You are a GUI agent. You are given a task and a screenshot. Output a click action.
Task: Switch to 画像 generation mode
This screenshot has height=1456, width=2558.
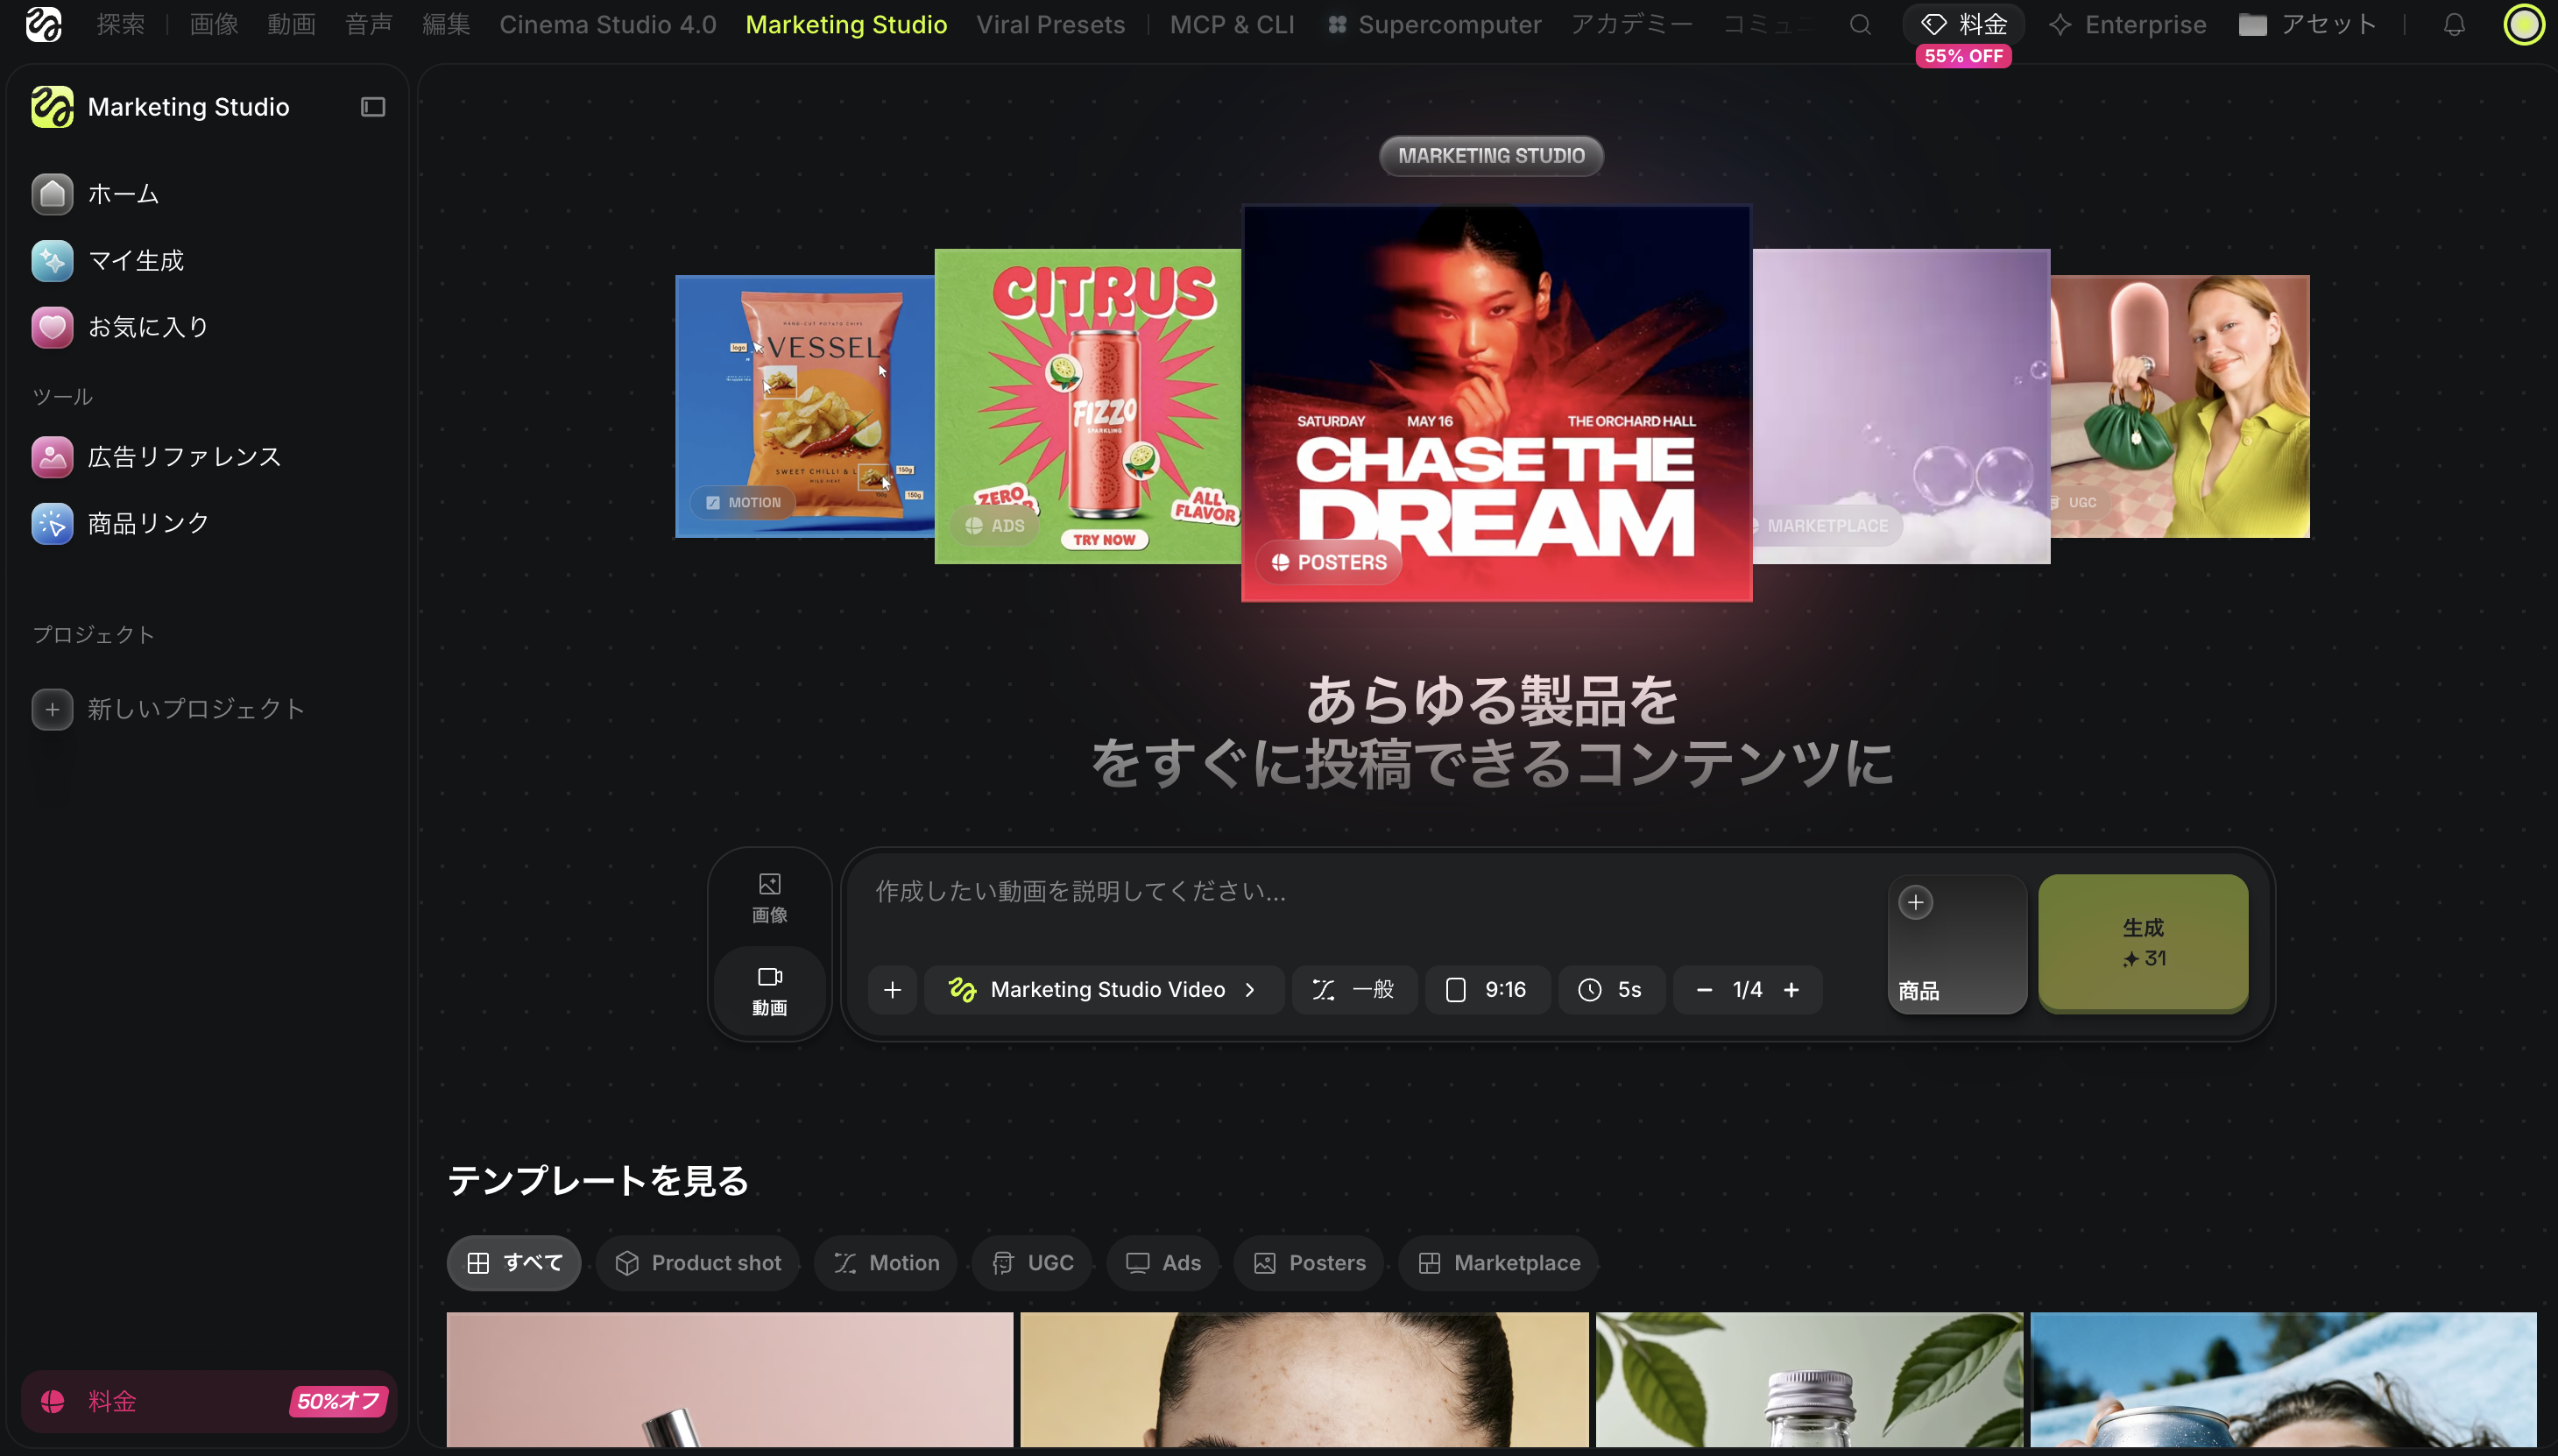(769, 898)
